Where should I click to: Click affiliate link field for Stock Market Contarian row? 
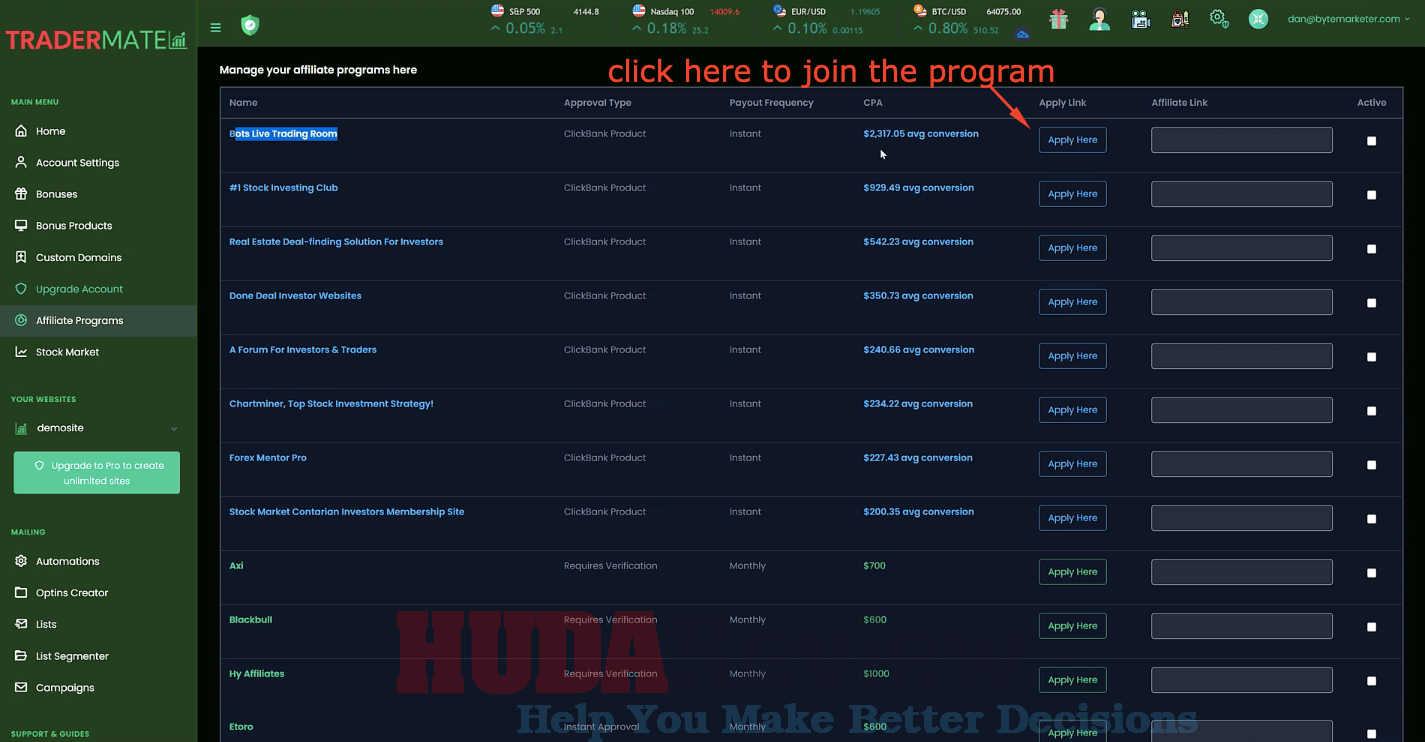(x=1242, y=518)
